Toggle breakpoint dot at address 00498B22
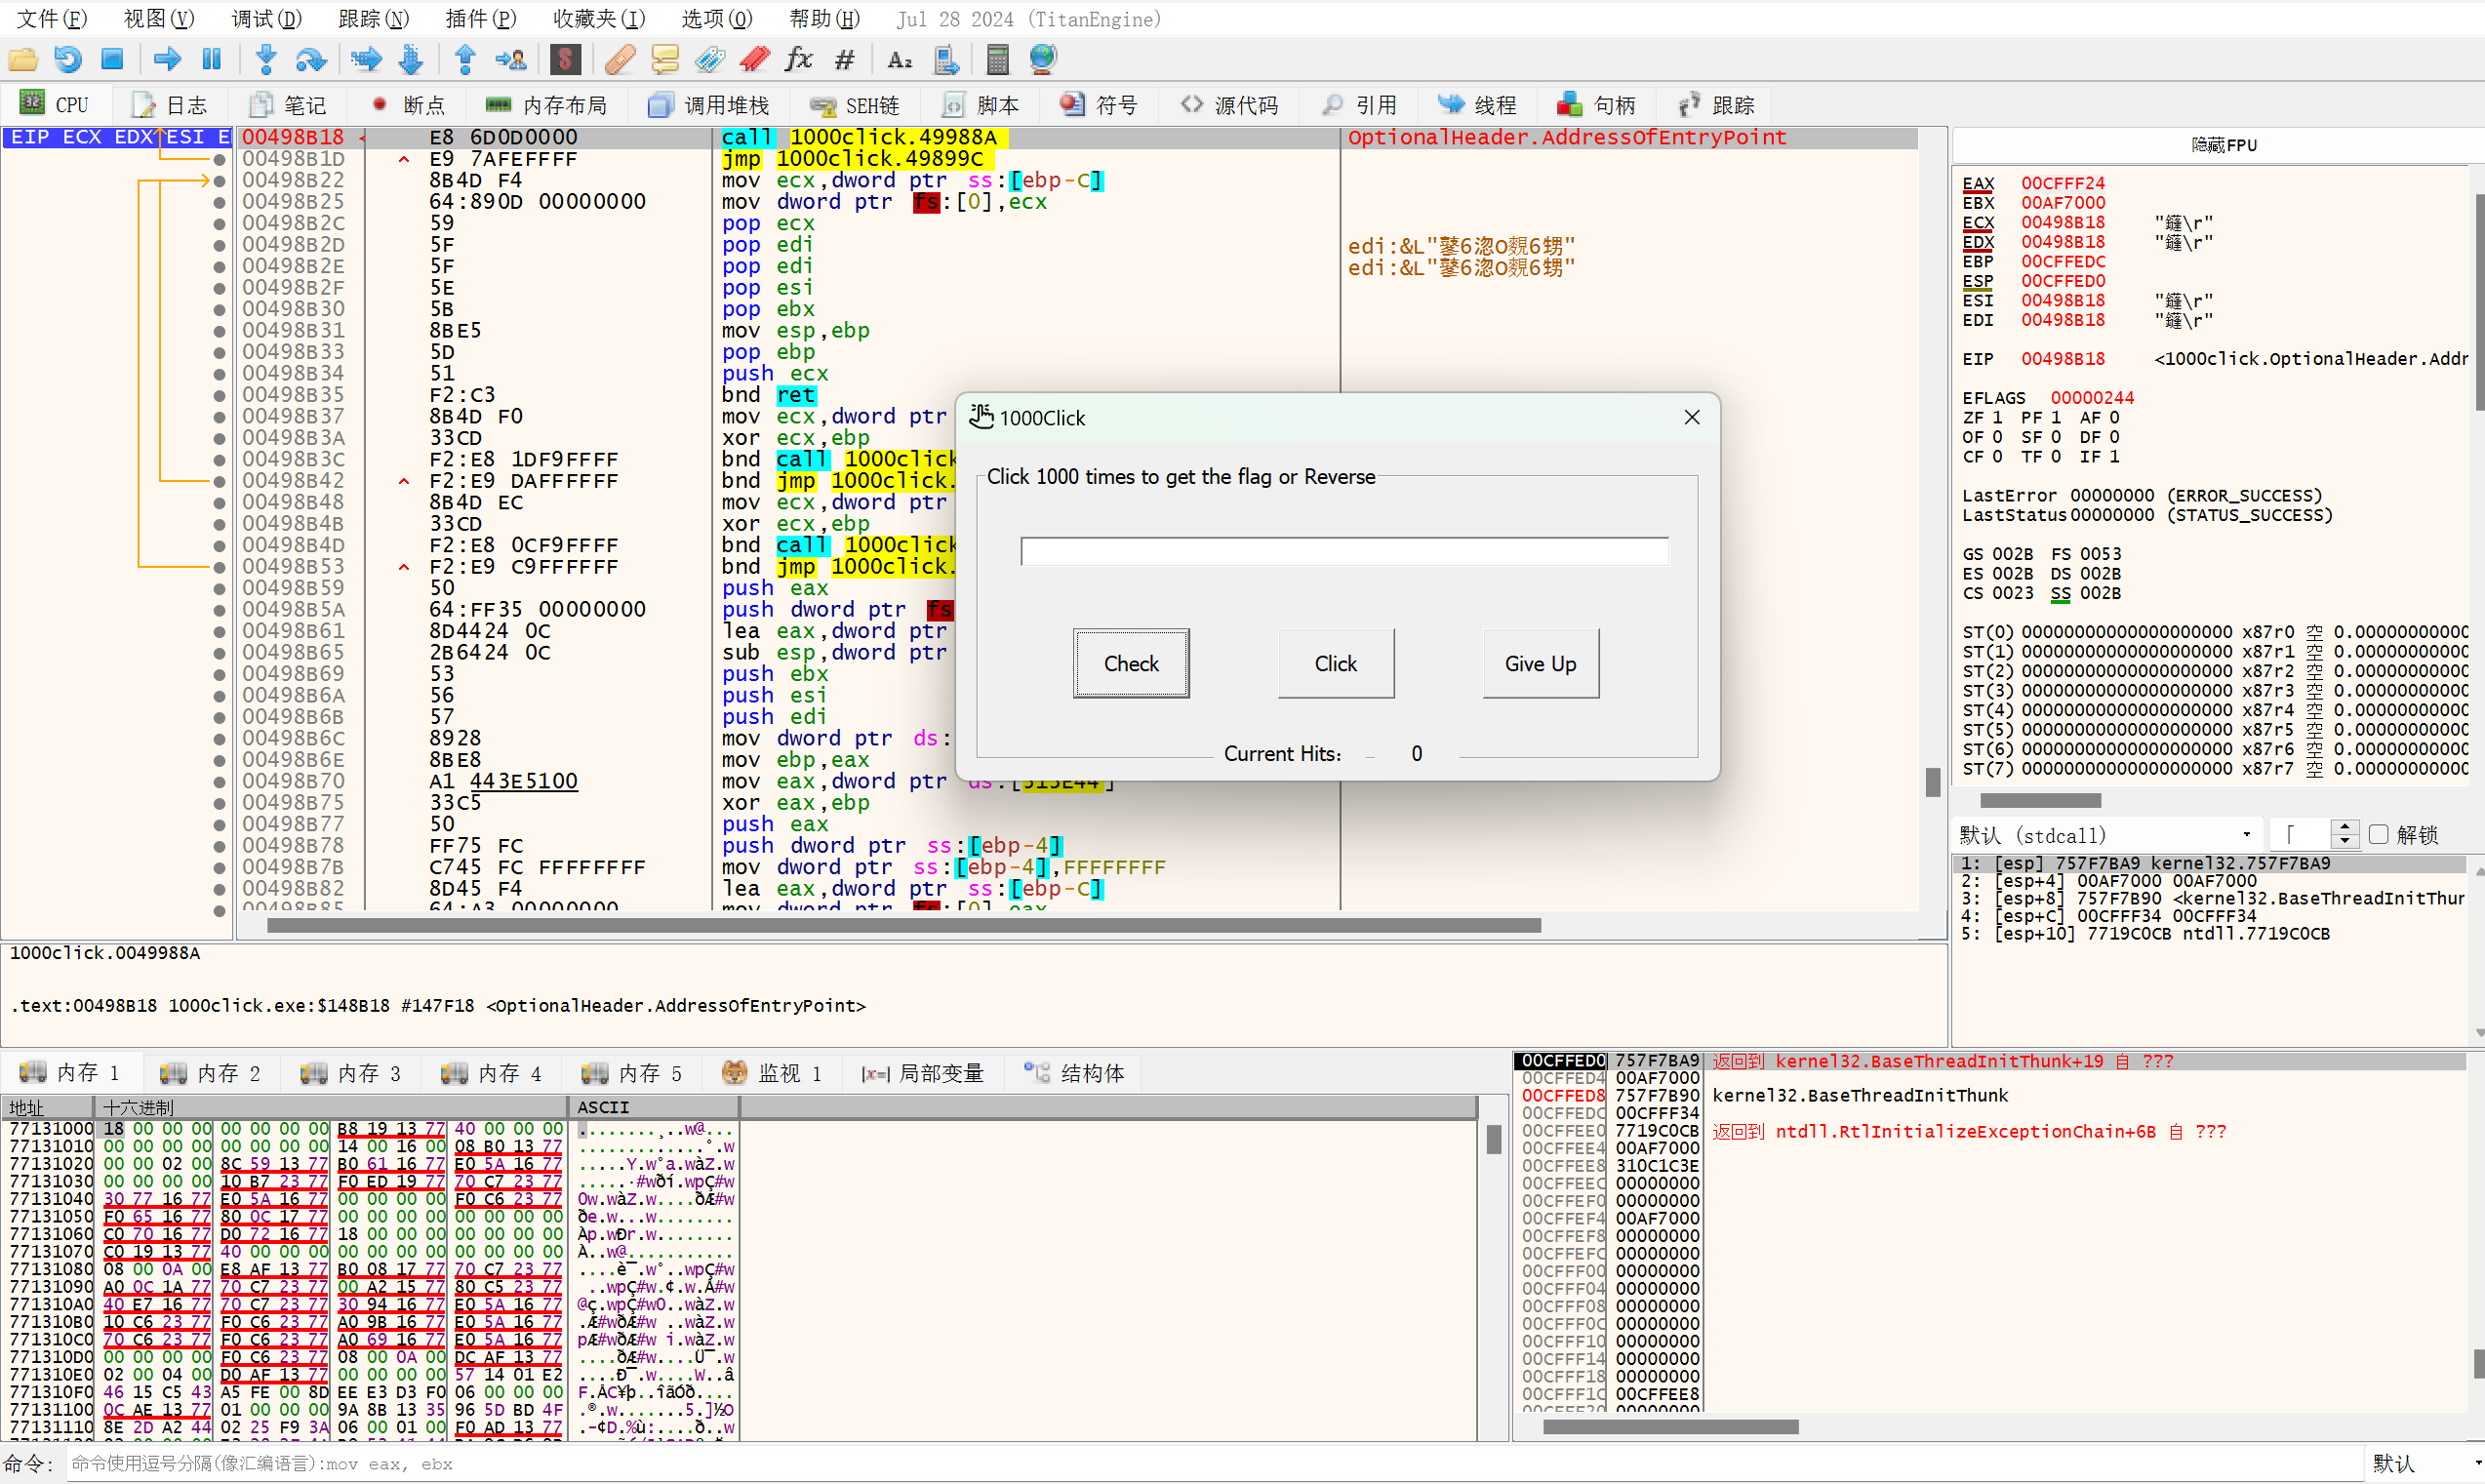2485x1484 pixels. pyautogui.click(x=220, y=181)
